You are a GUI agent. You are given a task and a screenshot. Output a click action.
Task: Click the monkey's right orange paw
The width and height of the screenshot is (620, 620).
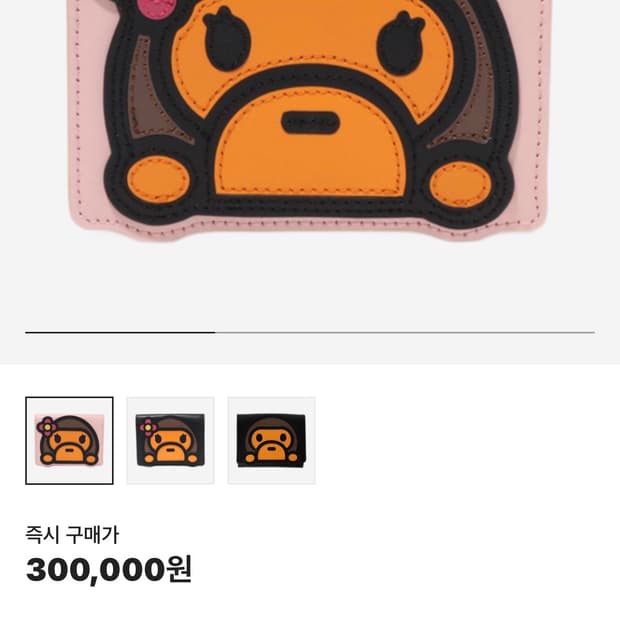coord(461,185)
